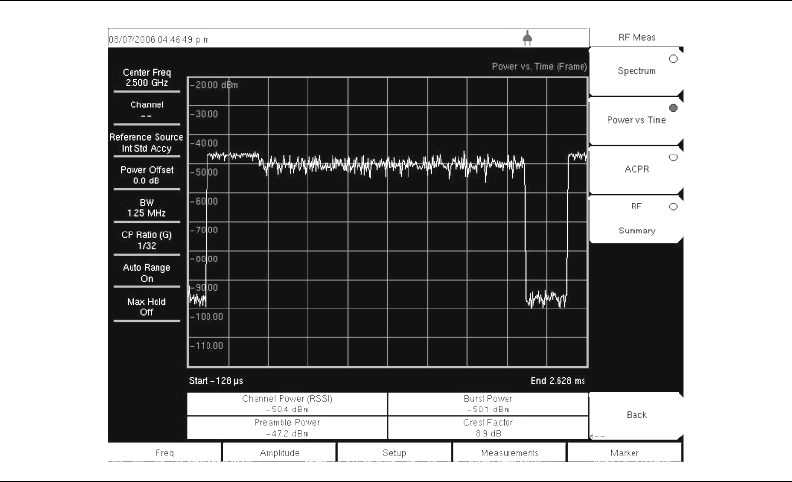Screen dimensions: 792x482
Task: Click the Power Offset 0.0 dB setting
Action: coord(147,175)
